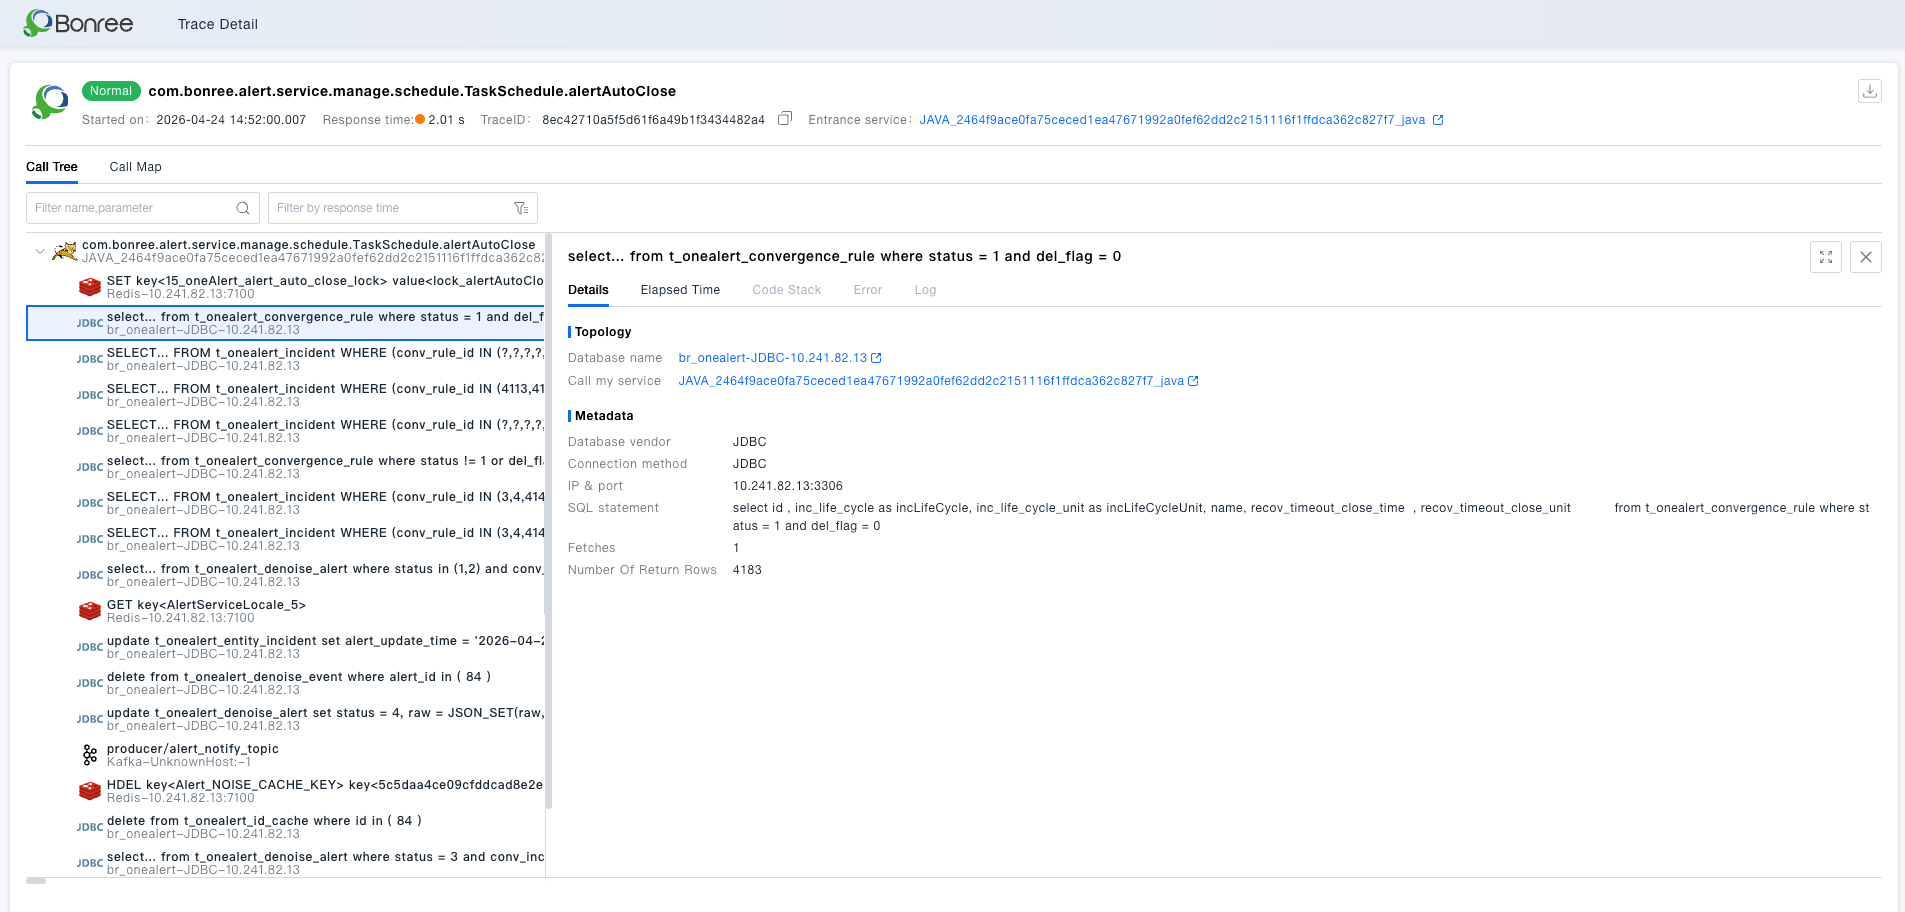Click the Trace Detail page title
This screenshot has width=1905, height=912.
218,24
